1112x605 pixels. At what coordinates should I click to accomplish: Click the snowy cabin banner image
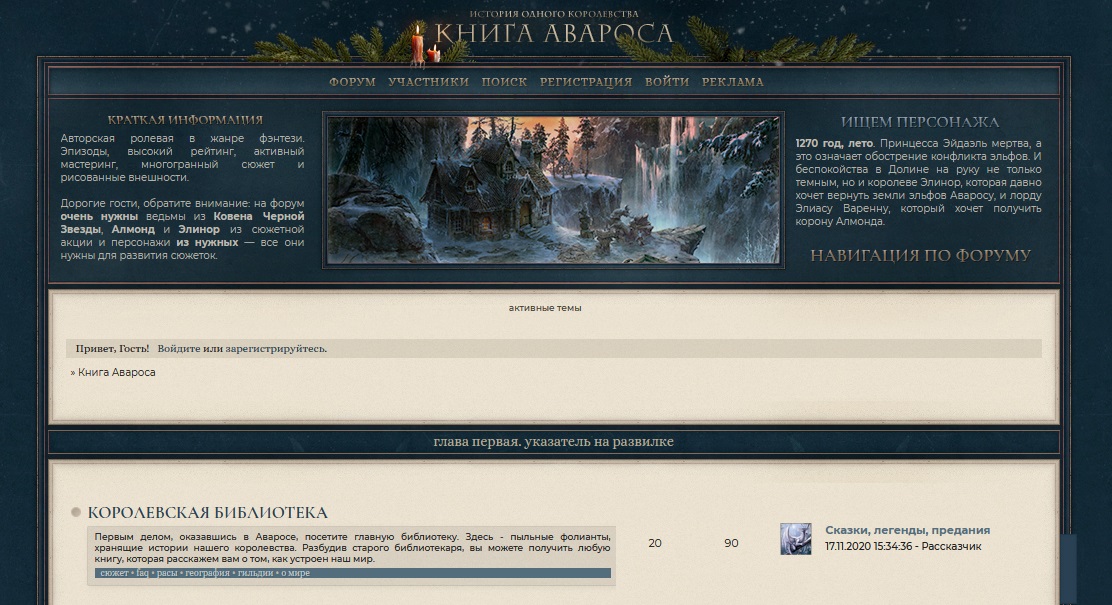point(553,190)
